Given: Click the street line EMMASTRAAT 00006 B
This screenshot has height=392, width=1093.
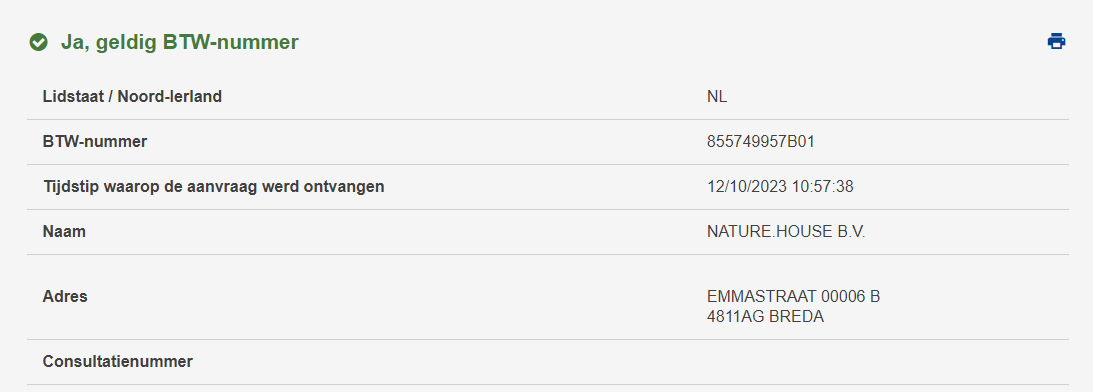Looking at the screenshot, I should pos(793,296).
